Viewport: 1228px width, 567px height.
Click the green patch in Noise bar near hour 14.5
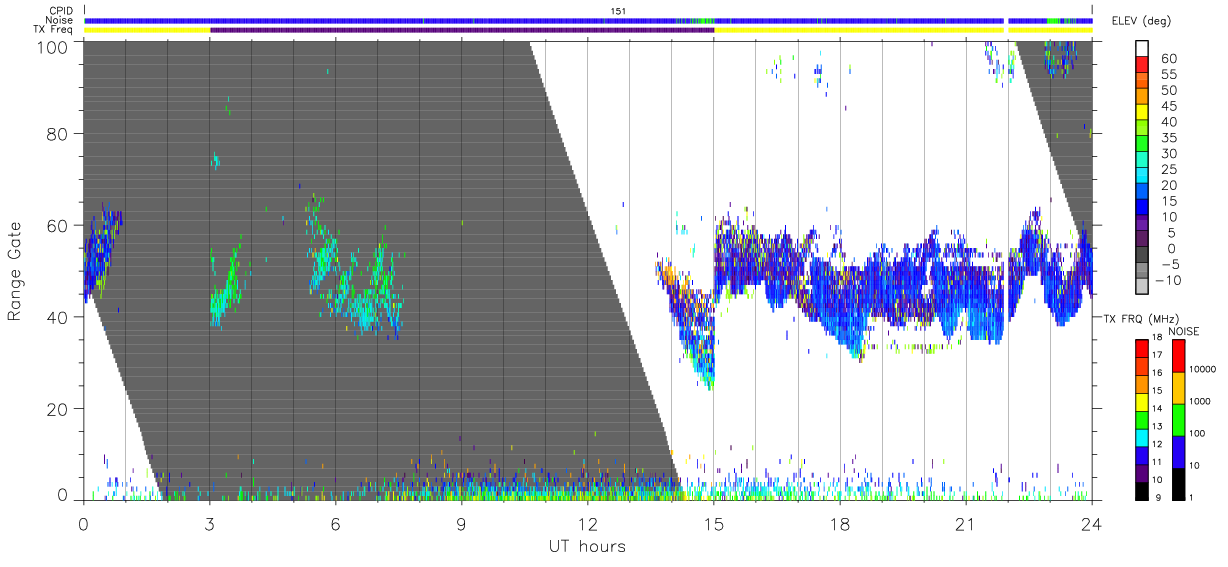pos(700,20)
